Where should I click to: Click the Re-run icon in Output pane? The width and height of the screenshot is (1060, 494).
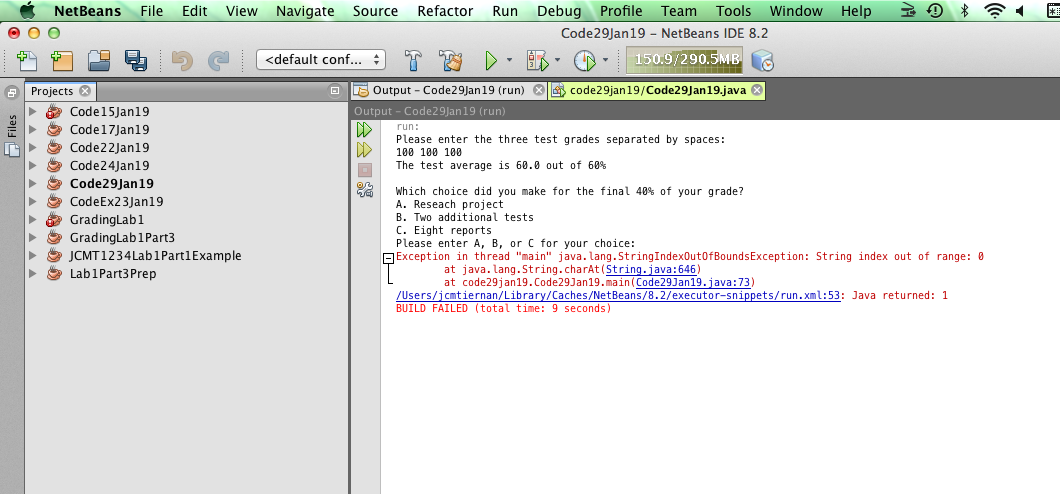coord(365,130)
